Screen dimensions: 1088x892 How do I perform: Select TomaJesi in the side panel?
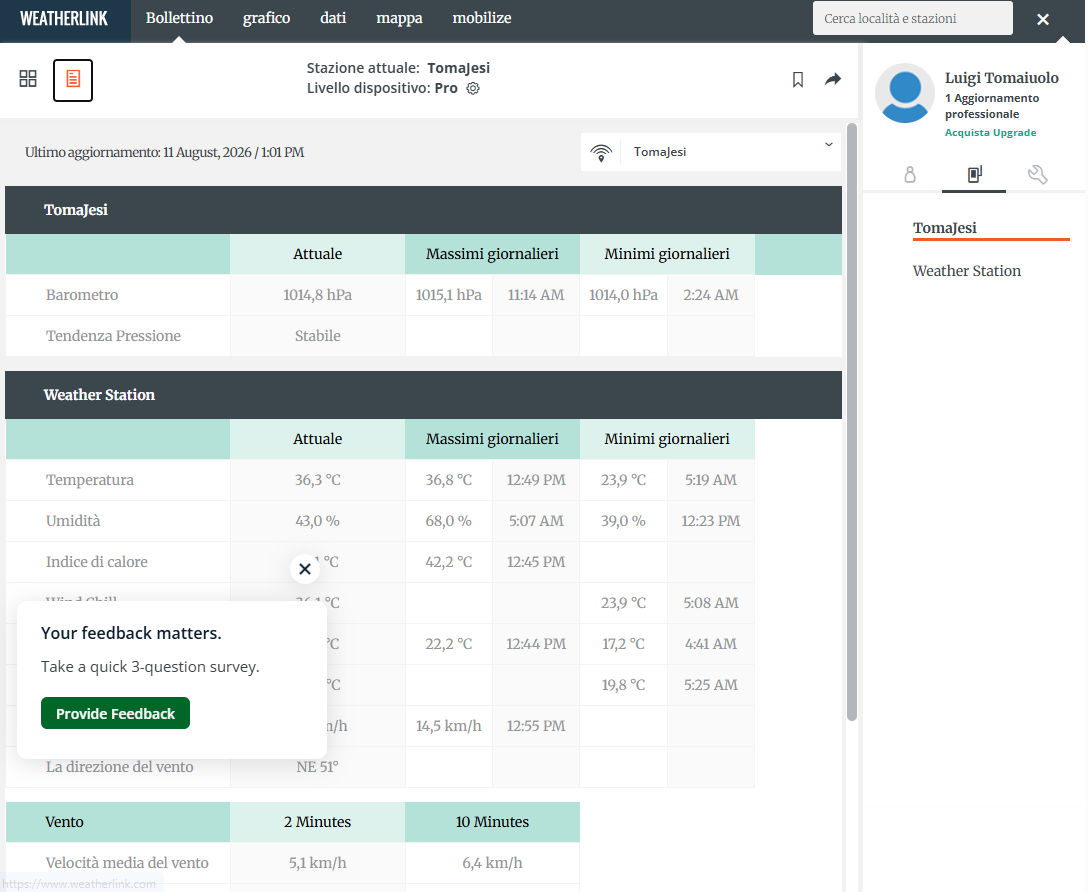pyautogui.click(x=944, y=228)
